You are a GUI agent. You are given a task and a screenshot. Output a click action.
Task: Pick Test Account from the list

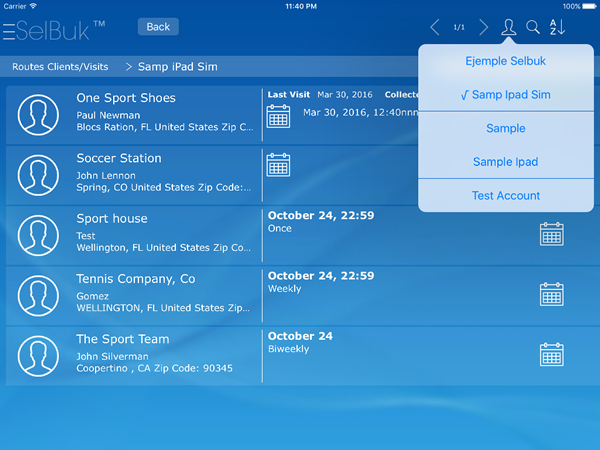click(505, 196)
